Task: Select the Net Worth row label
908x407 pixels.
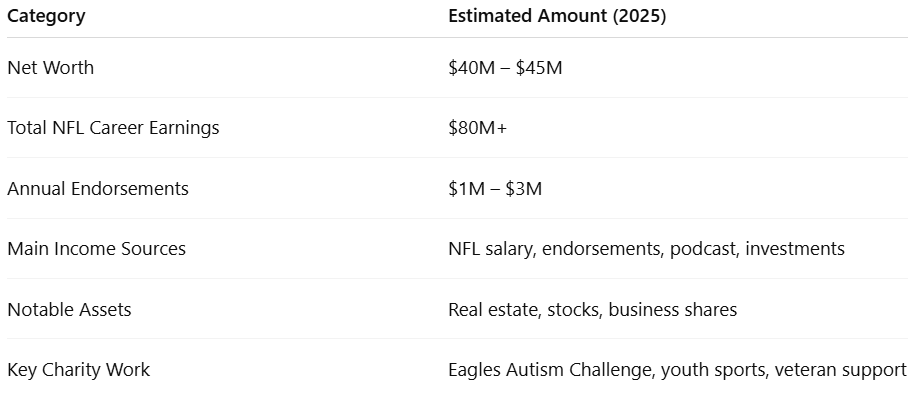Action: click(x=50, y=68)
